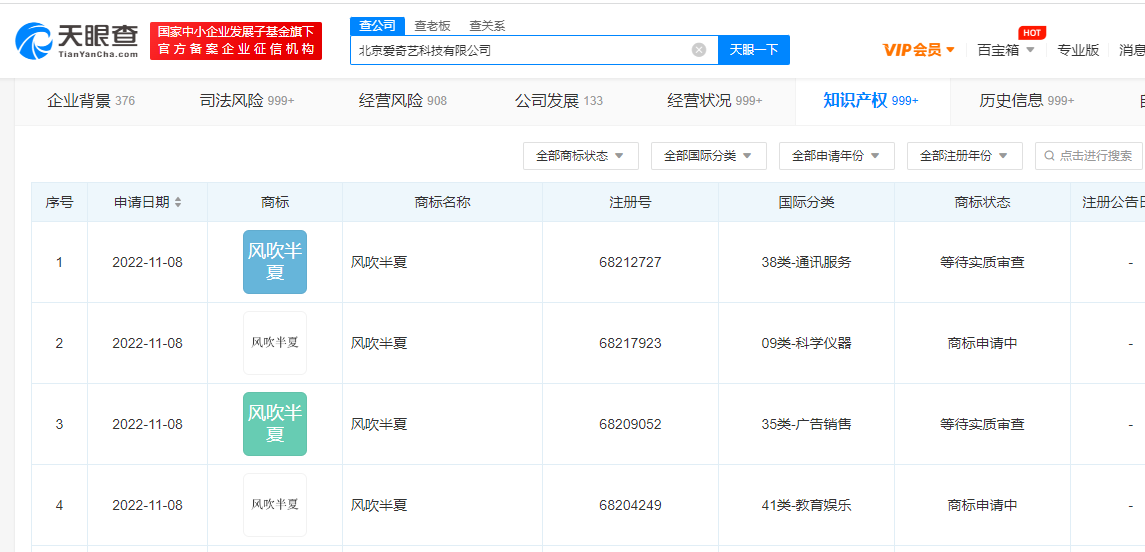The height and width of the screenshot is (552, 1145).
Task: Click registration number 68209052
Action: [630, 424]
